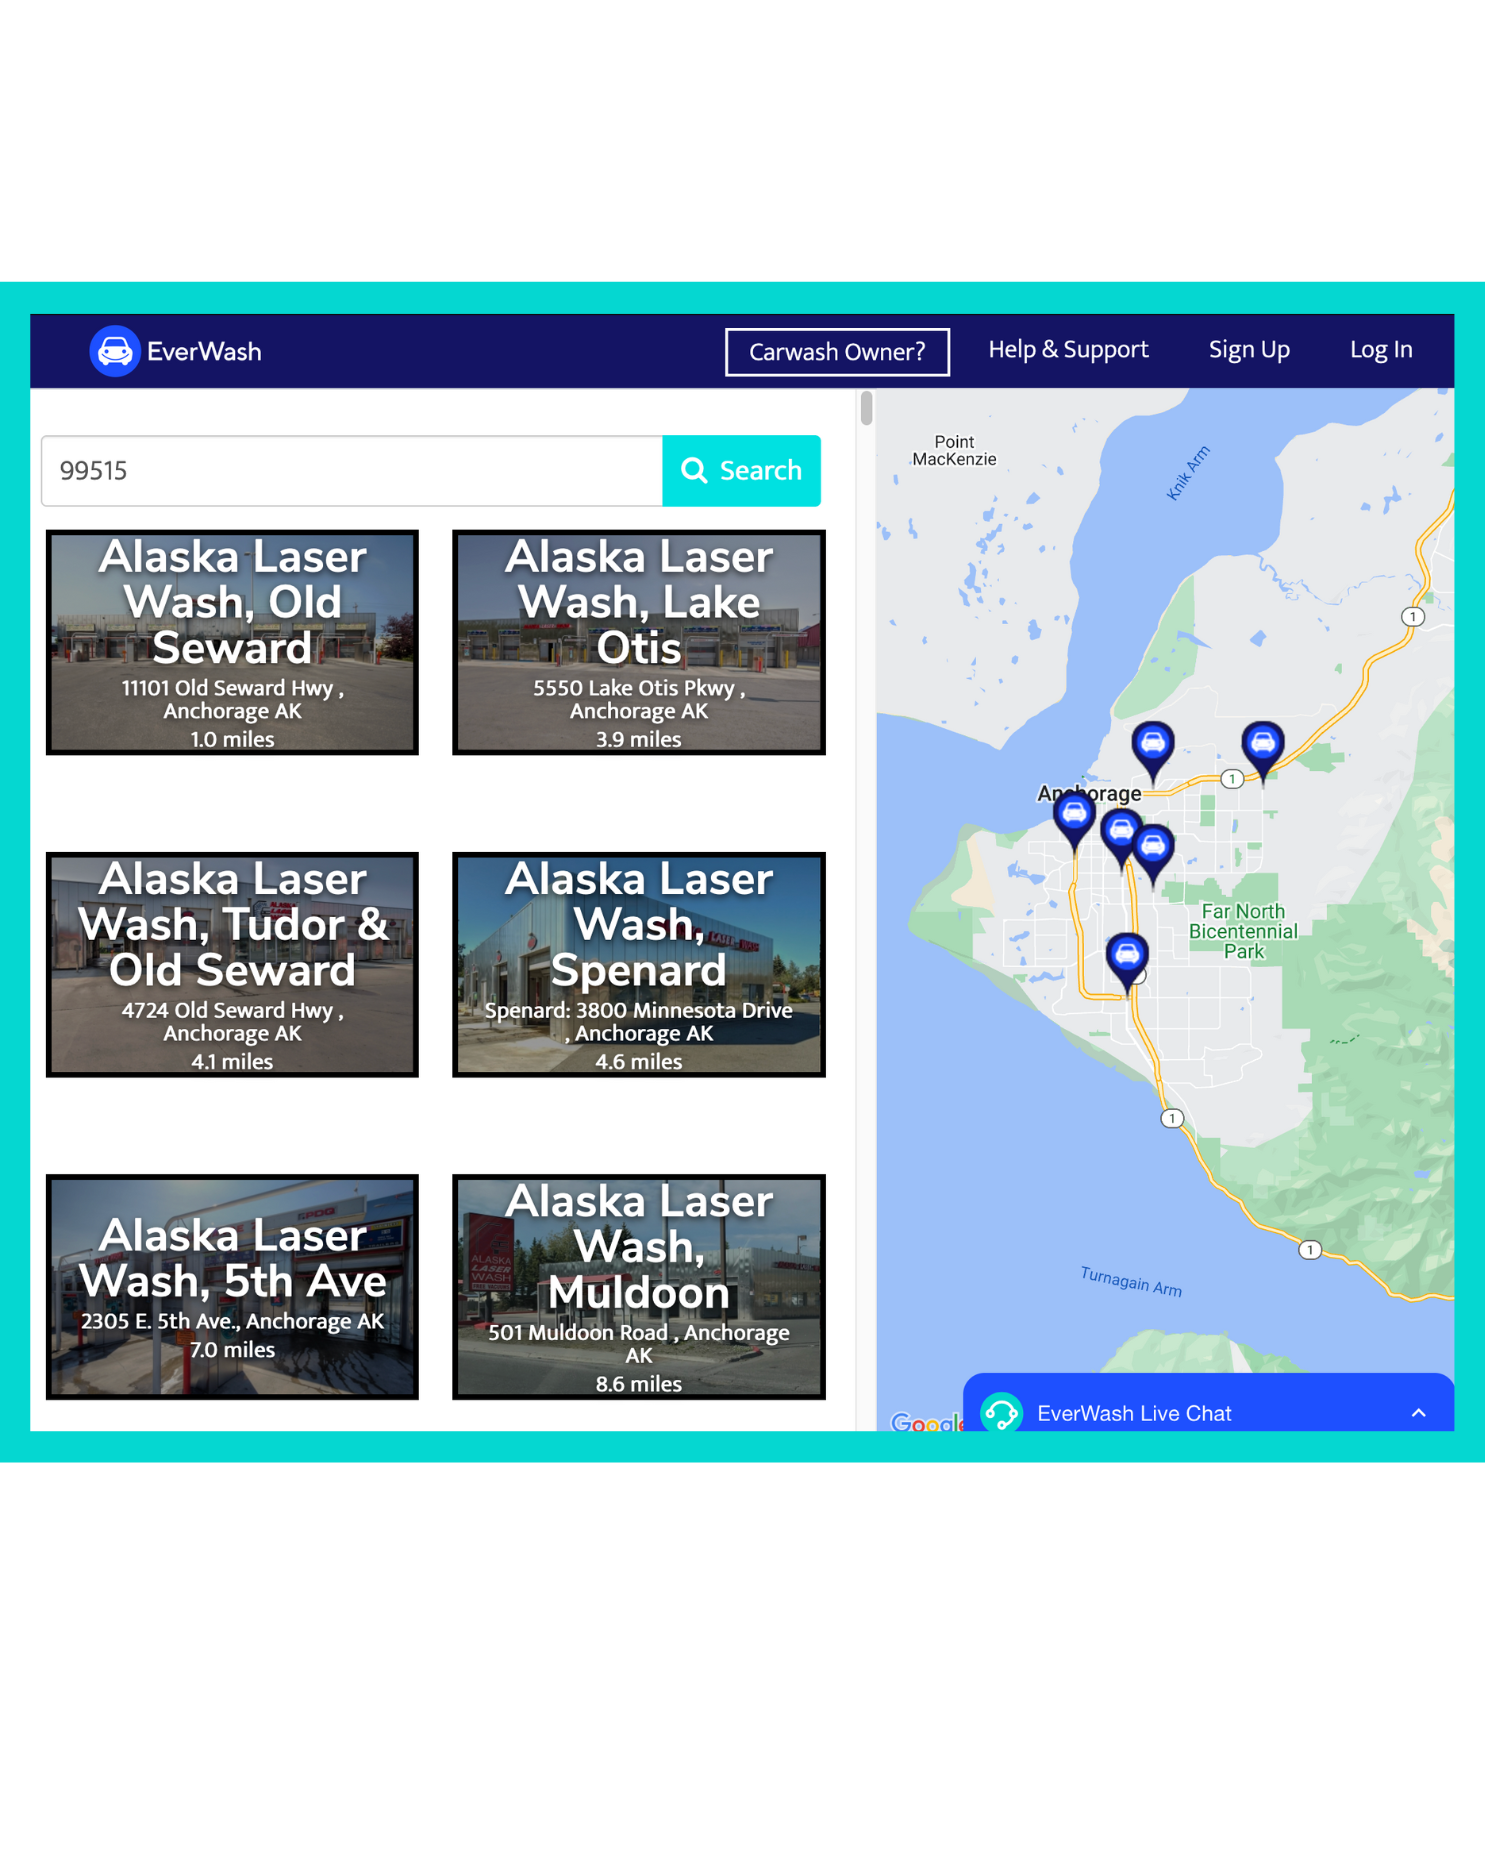Click the EverWash brand name
The height and width of the screenshot is (1856, 1485).
pos(204,352)
